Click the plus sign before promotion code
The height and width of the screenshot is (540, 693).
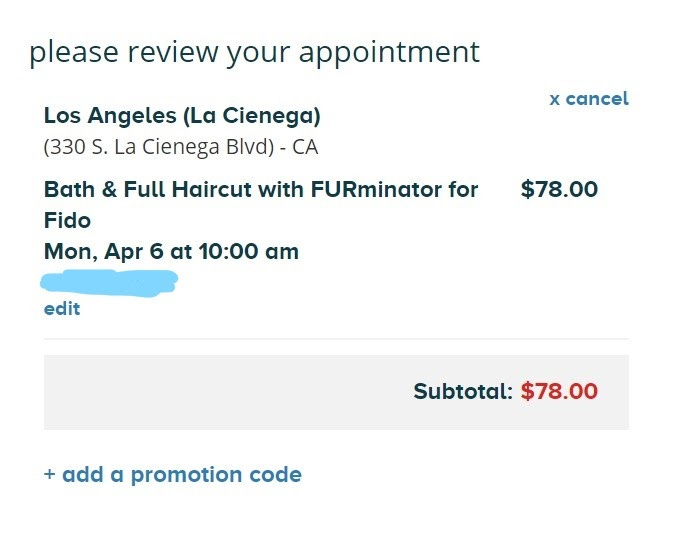[x=50, y=475]
